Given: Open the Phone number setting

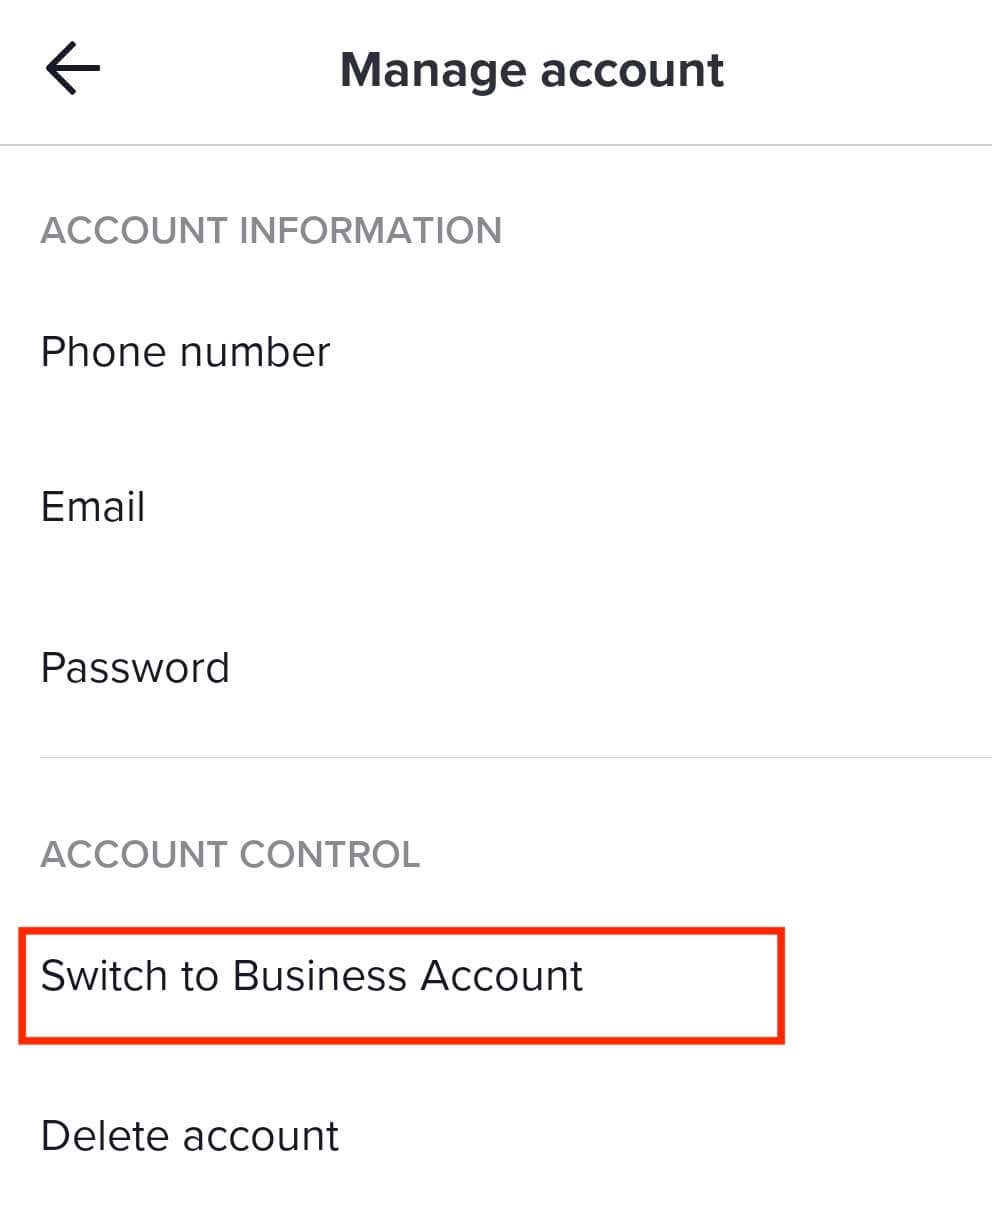Looking at the screenshot, I should [x=185, y=352].
